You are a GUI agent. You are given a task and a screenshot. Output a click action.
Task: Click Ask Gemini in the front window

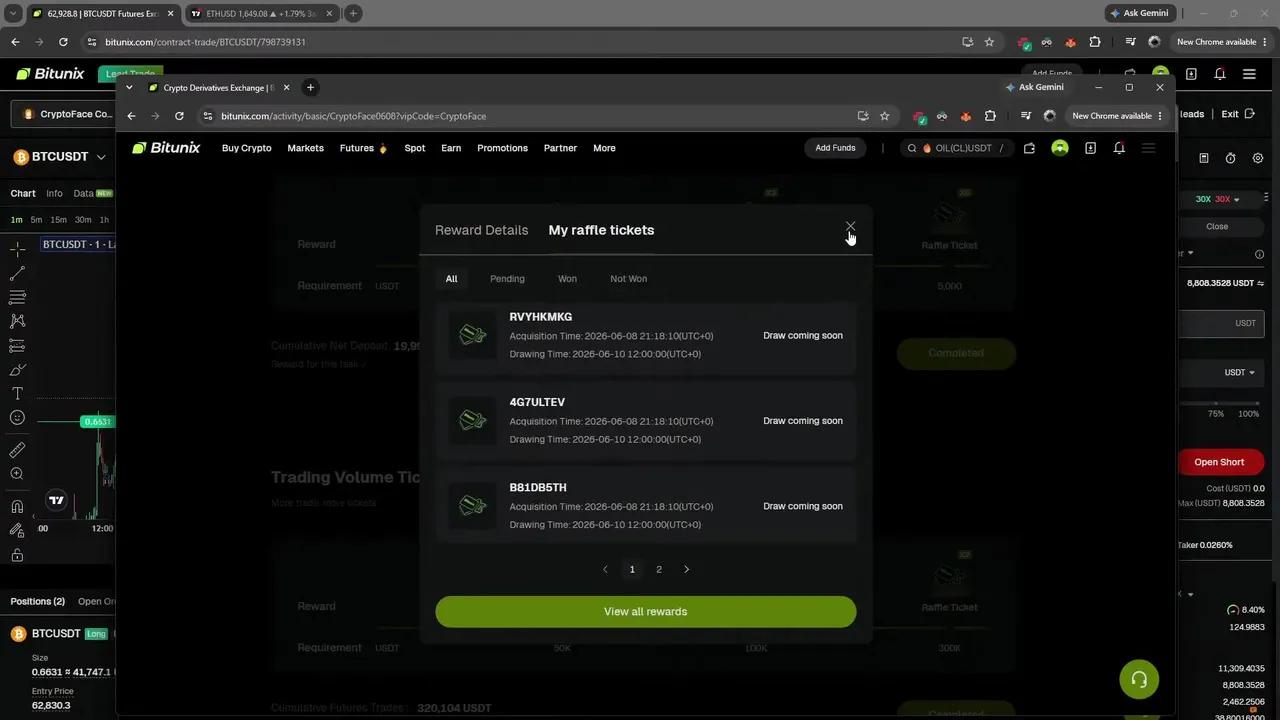[x=1034, y=87]
